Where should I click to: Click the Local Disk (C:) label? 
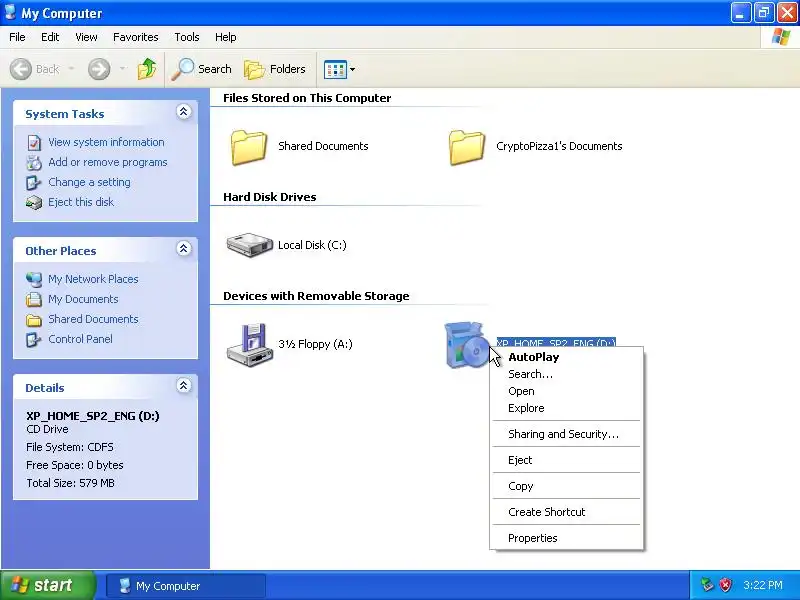point(312,245)
